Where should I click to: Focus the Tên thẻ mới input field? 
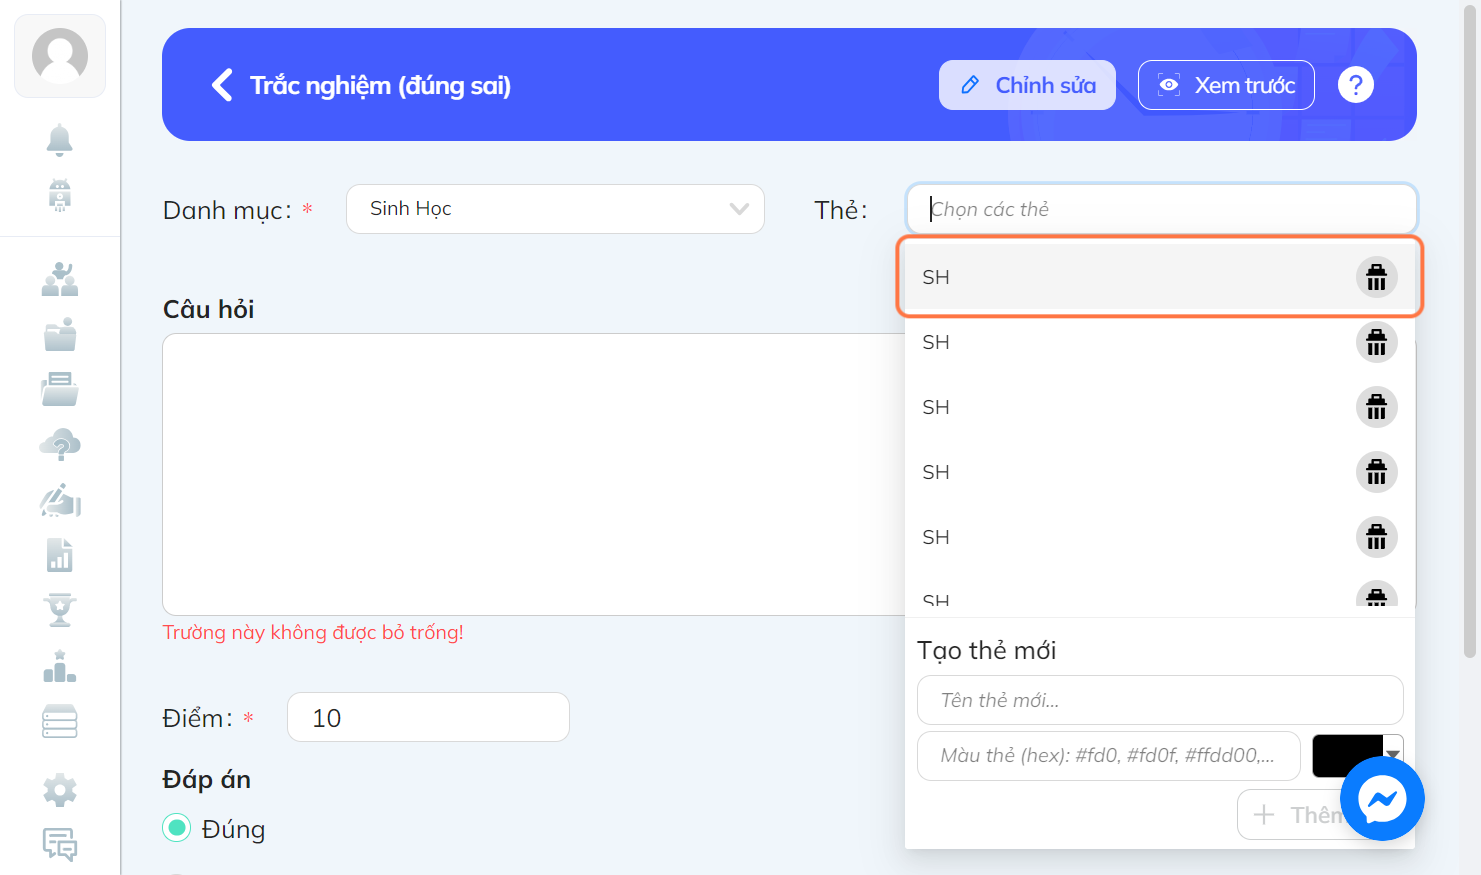(1160, 700)
